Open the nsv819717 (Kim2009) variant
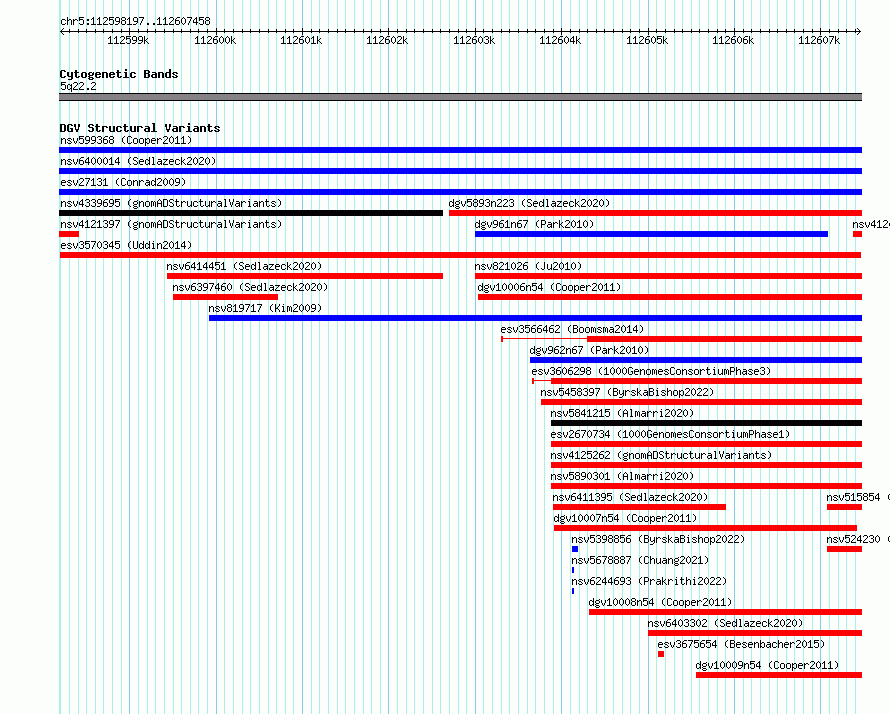 [x=265, y=308]
